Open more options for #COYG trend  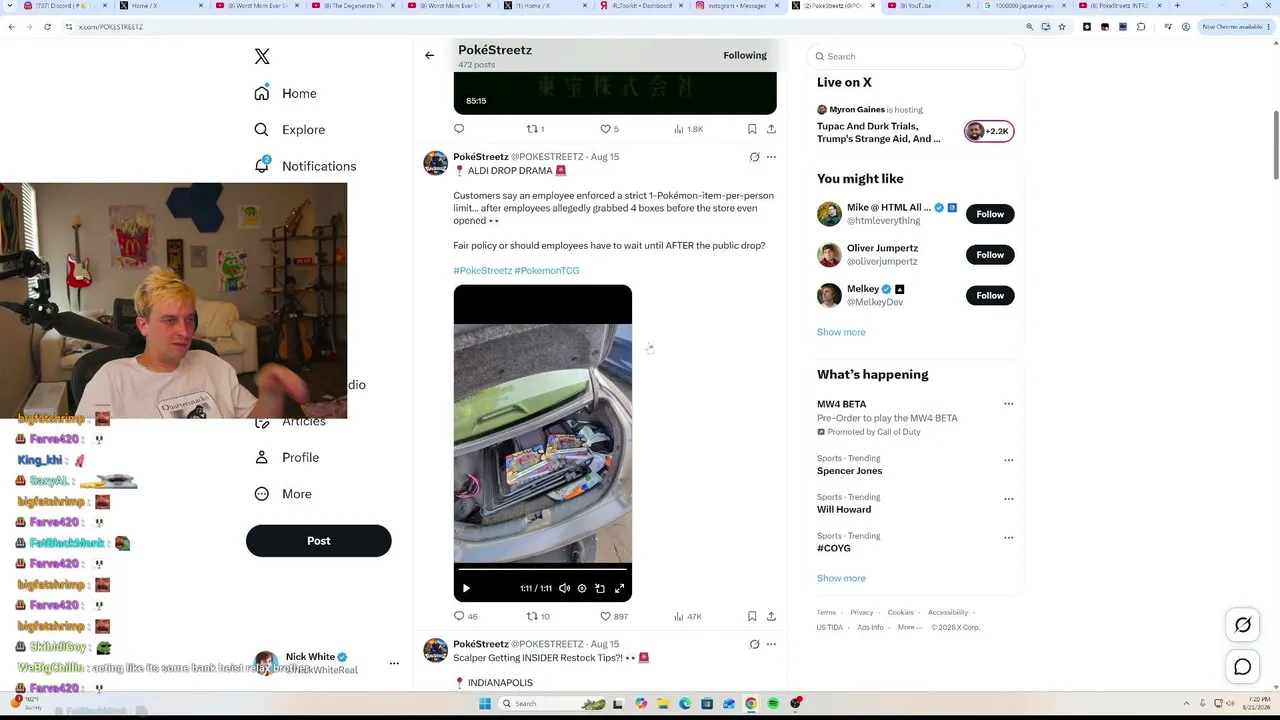(x=1008, y=537)
